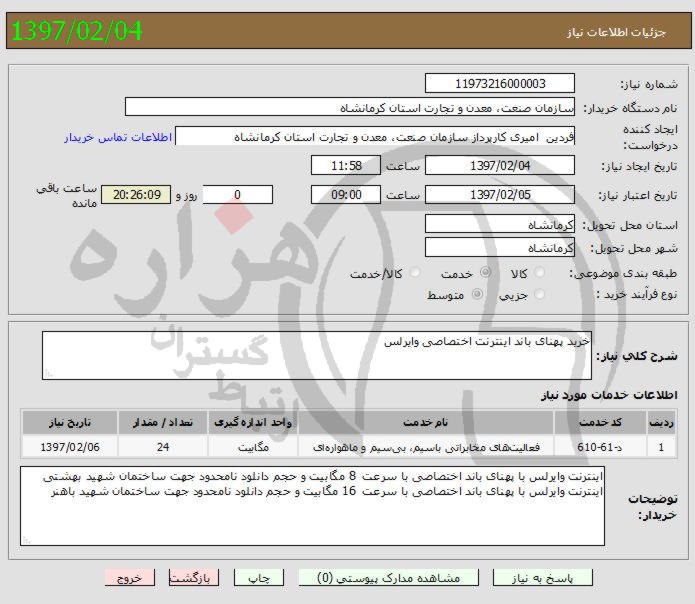695x604 pixels.
Task: Click the تاریخ نیاز column header
Action: coord(70,422)
